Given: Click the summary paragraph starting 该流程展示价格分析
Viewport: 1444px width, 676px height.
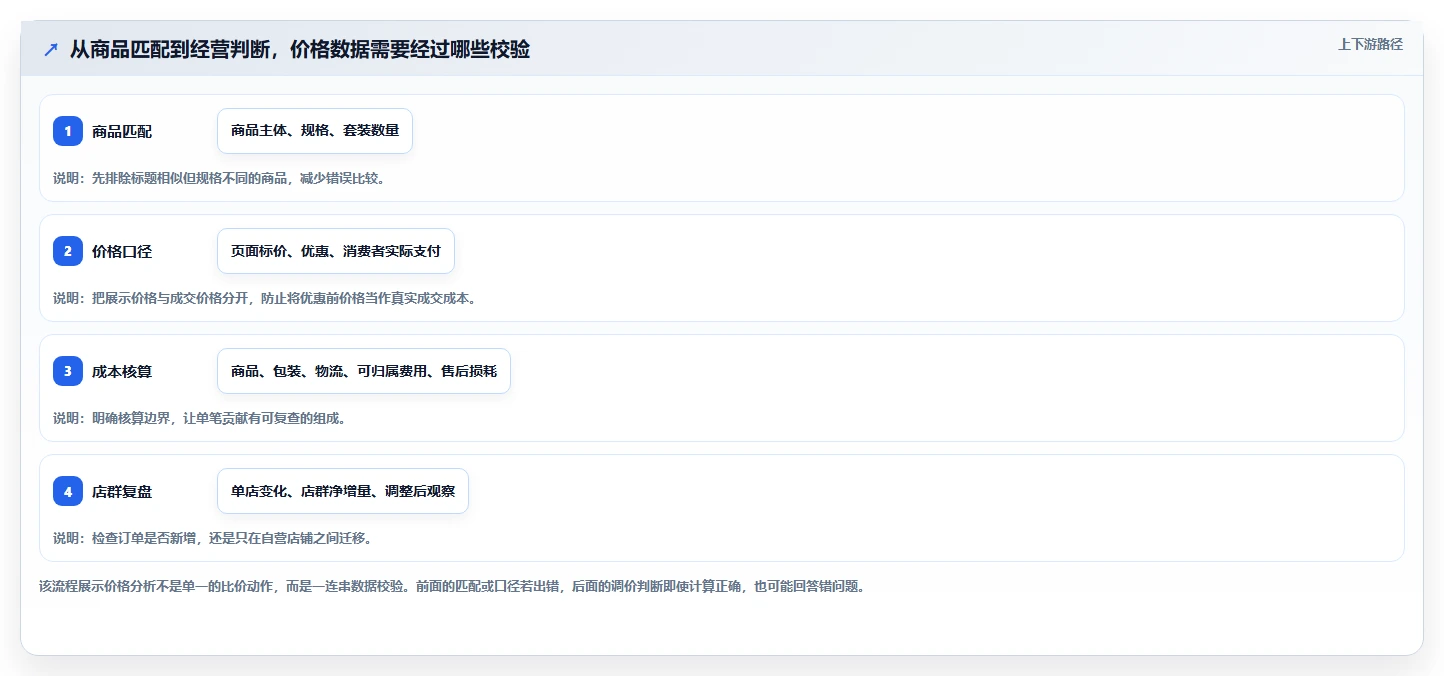Looking at the screenshot, I should point(451,586).
